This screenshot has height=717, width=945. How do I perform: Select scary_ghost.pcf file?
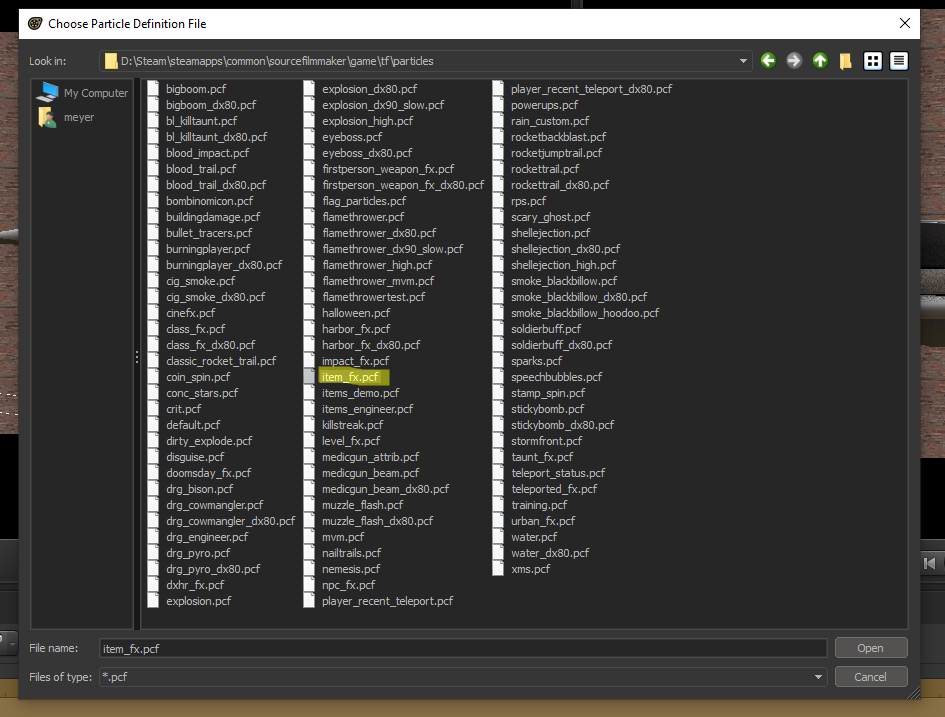(550, 217)
